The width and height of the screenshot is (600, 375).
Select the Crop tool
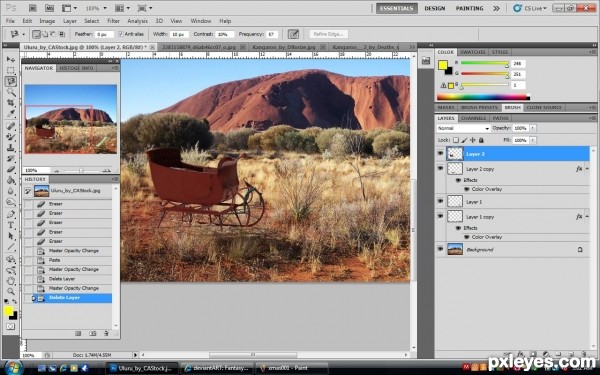tap(11, 103)
